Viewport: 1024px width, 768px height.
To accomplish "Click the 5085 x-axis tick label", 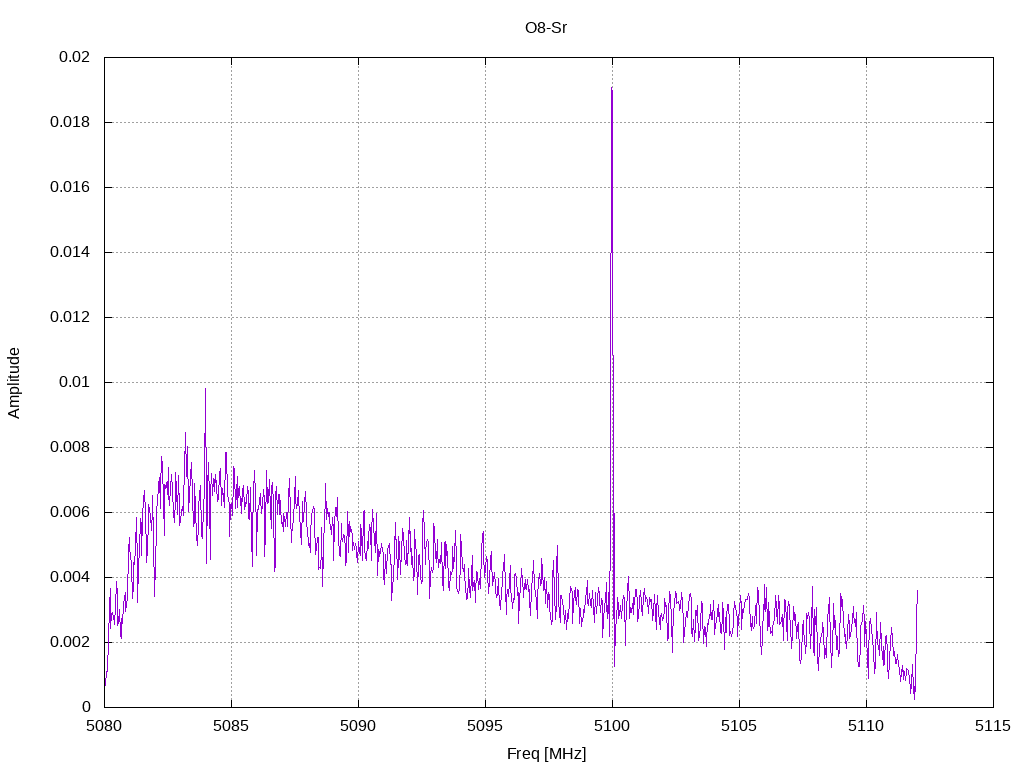I will pos(231,726).
